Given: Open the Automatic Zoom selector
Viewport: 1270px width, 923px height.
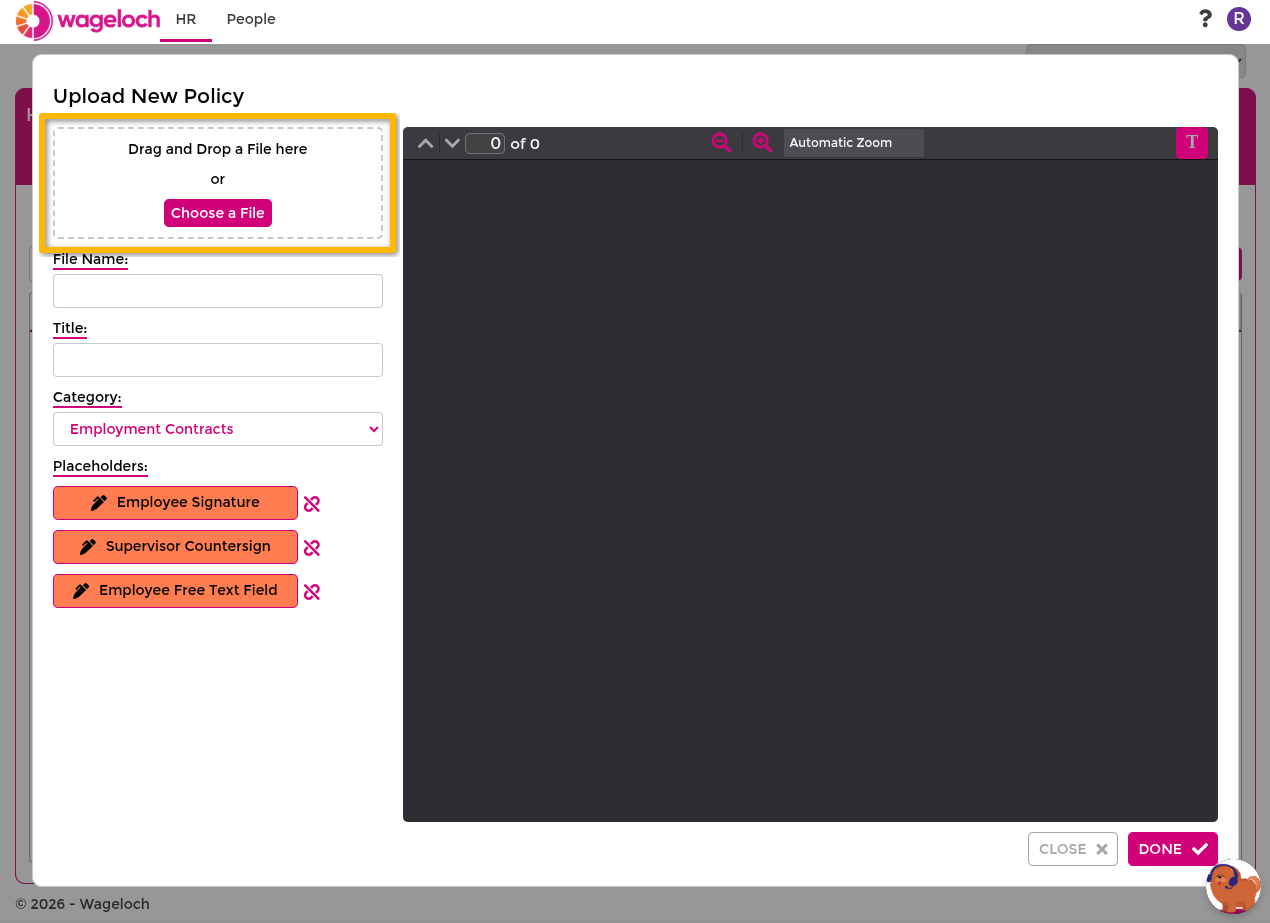Looking at the screenshot, I should pyautogui.click(x=854, y=143).
